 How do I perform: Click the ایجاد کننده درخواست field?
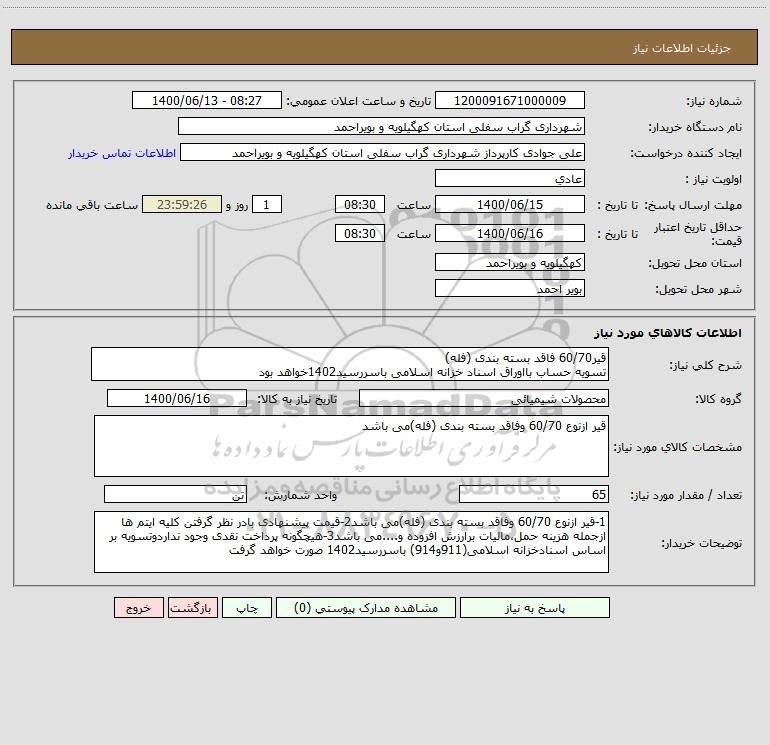point(382,153)
